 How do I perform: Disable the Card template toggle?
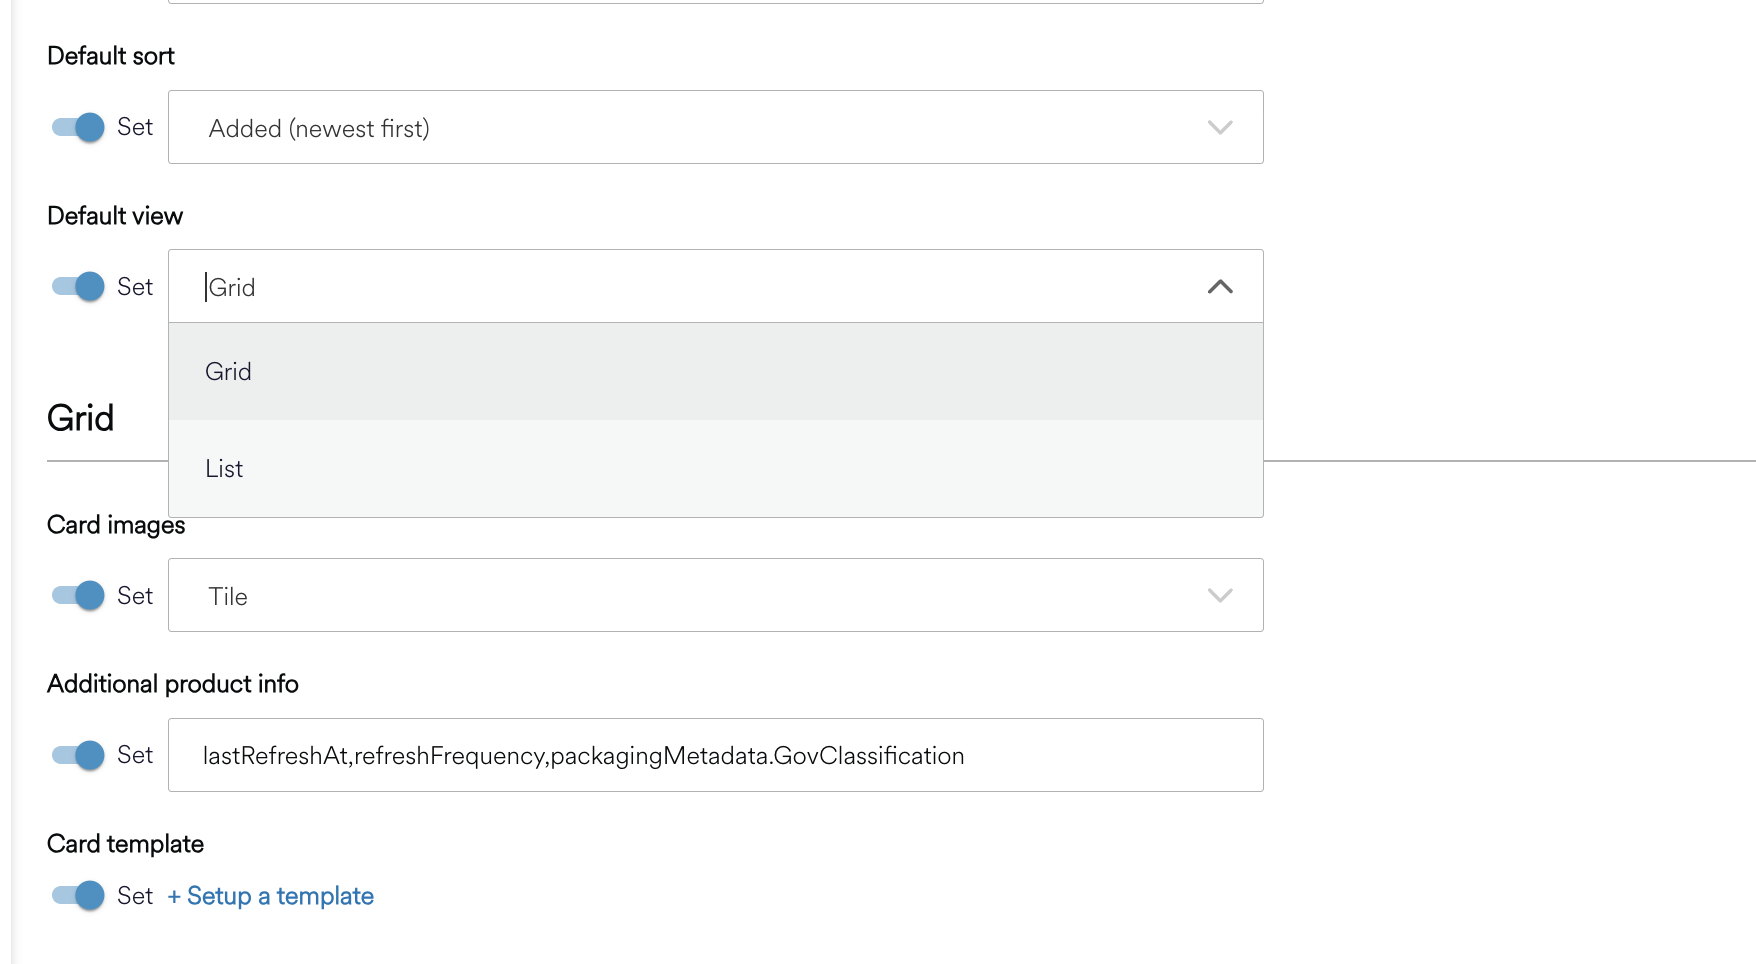(78, 895)
